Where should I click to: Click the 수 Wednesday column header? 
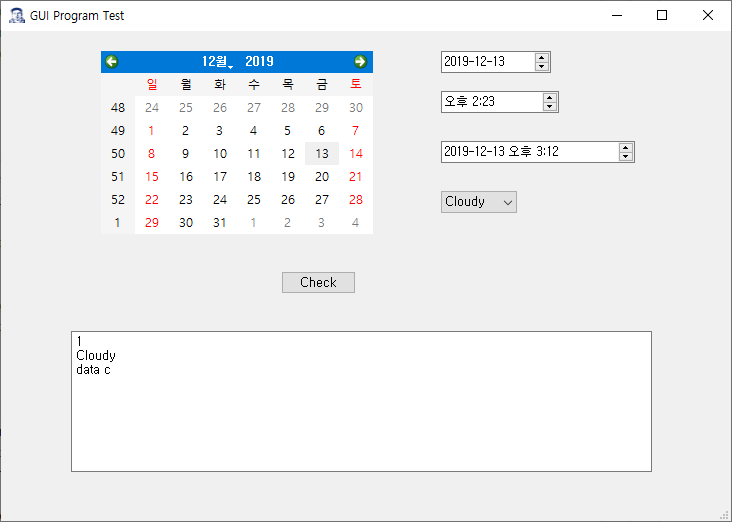[253, 85]
